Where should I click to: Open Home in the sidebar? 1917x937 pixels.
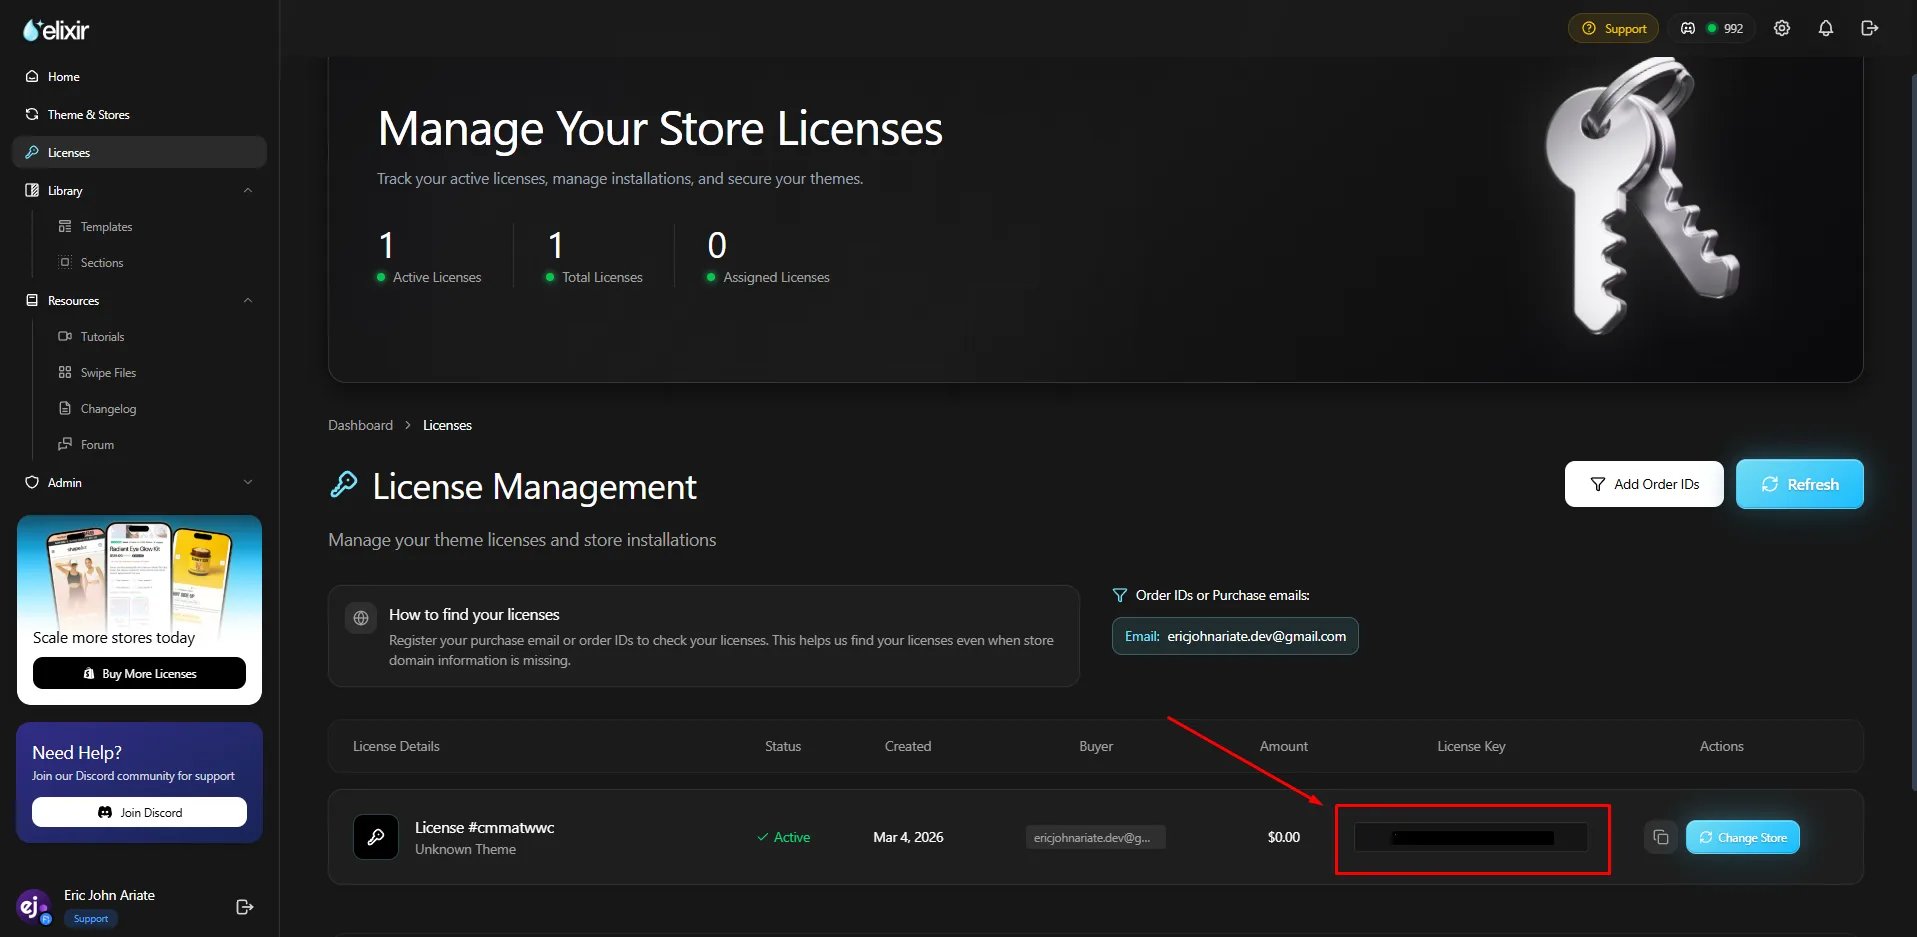coord(139,77)
